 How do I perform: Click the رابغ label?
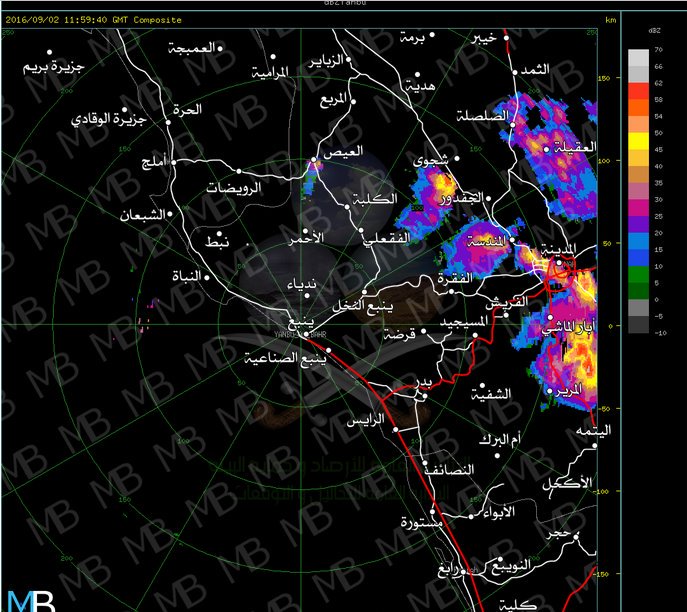448,570
